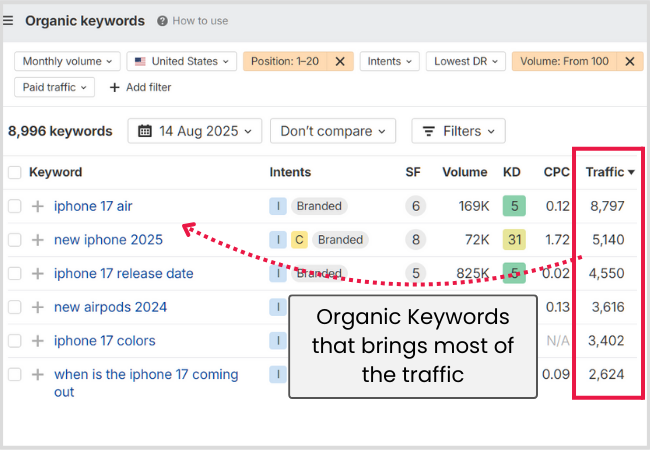This screenshot has height=450, width=650.
Task: Click the Traffic column sort arrow
Action: [631, 172]
